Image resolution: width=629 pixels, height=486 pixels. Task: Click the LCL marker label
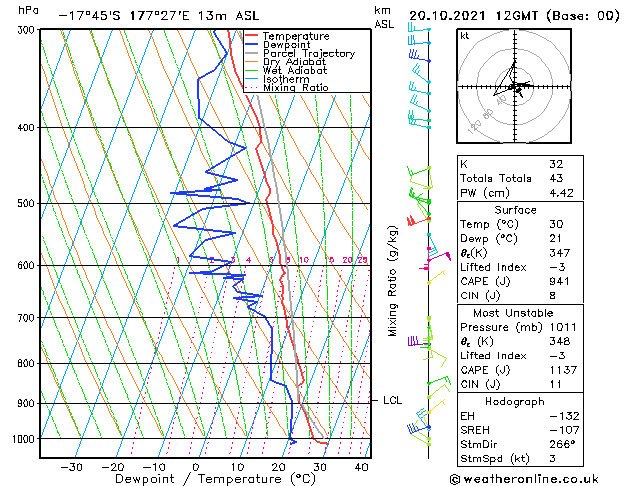click(392, 400)
